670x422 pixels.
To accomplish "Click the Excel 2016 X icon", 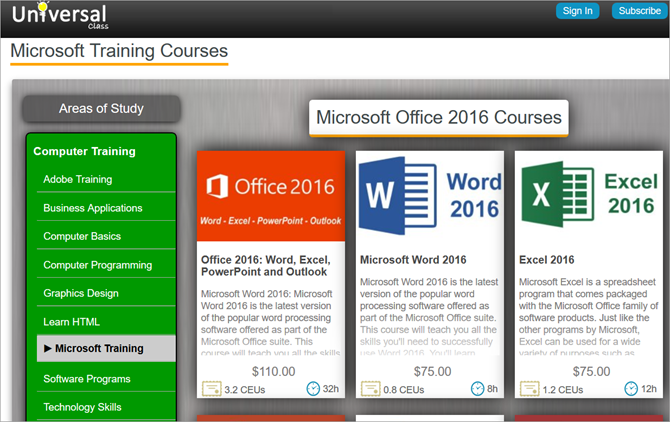I will coord(558,194).
